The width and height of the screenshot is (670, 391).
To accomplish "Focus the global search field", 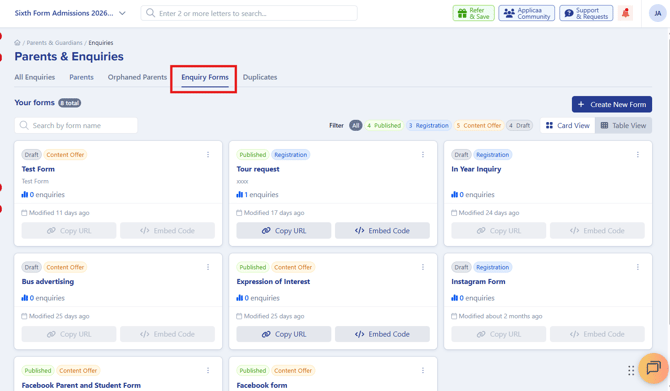I will pyautogui.click(x=249, y=13).
